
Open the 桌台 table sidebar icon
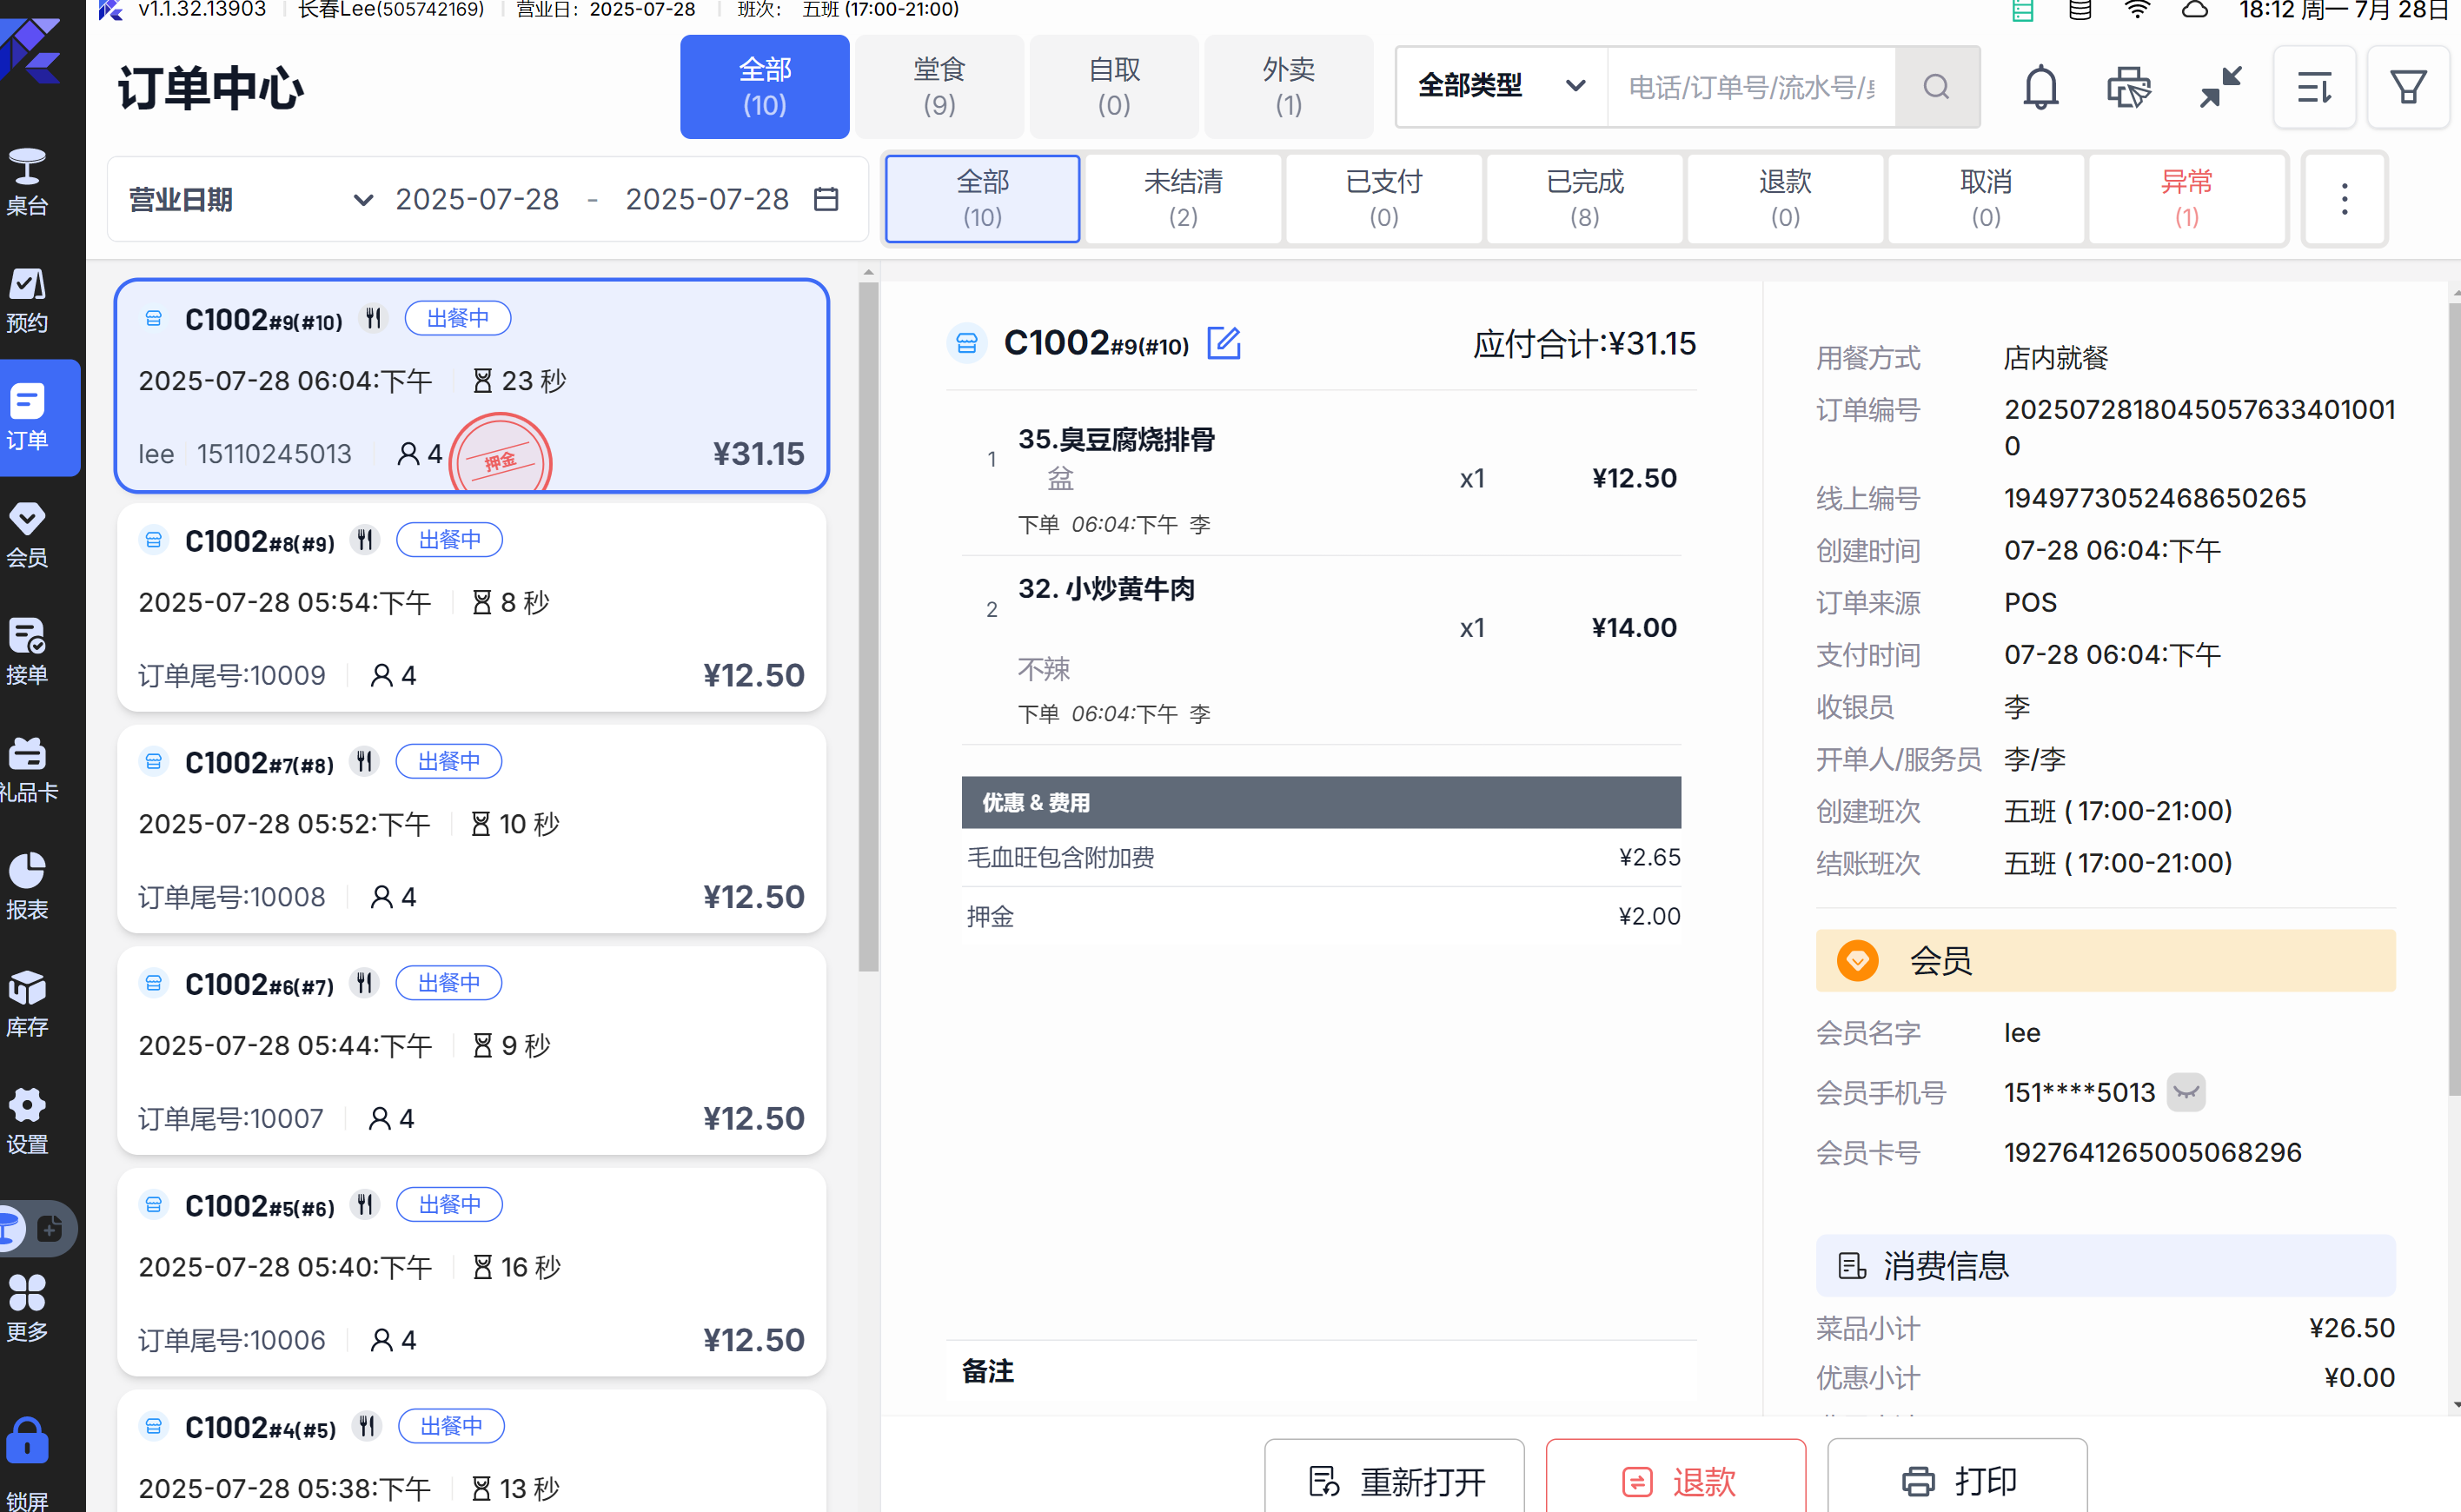point(27,182)
